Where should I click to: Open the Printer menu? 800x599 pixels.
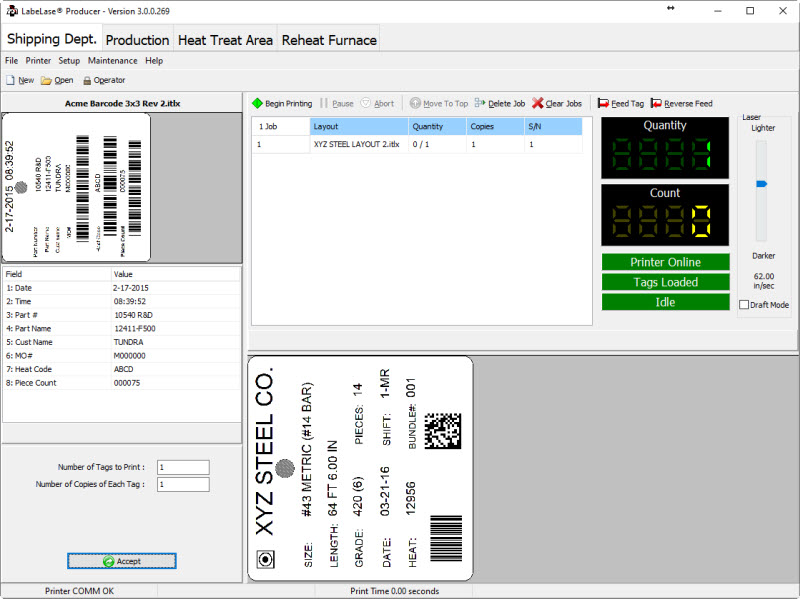point(38,61)
